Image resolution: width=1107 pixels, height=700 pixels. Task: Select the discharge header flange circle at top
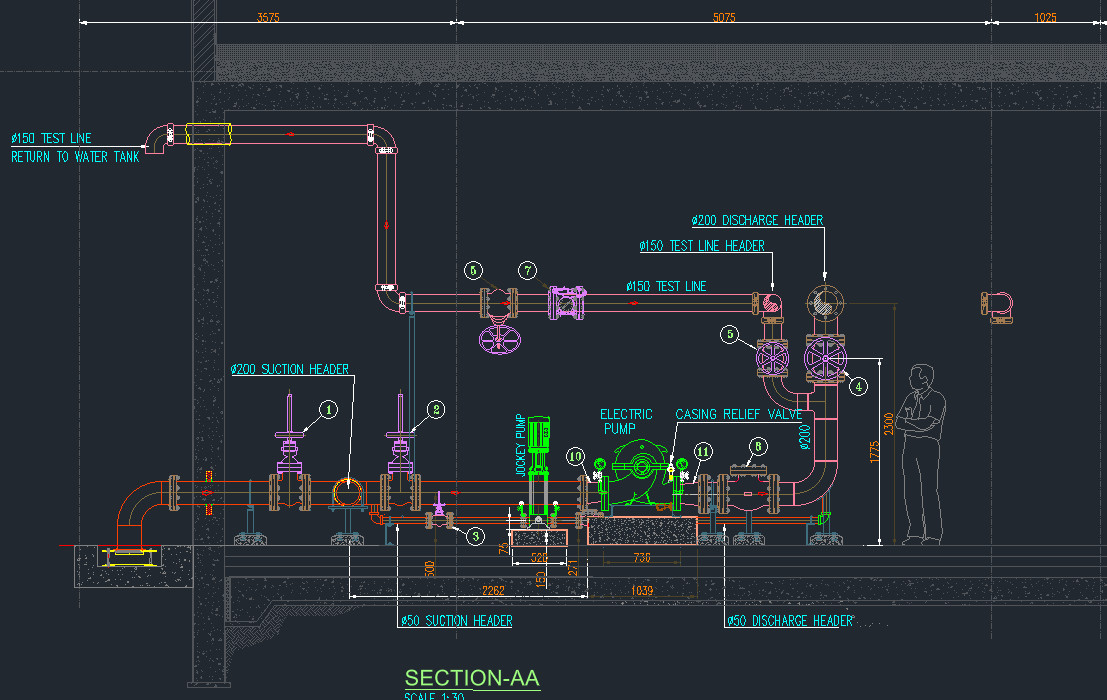[825, 304]
